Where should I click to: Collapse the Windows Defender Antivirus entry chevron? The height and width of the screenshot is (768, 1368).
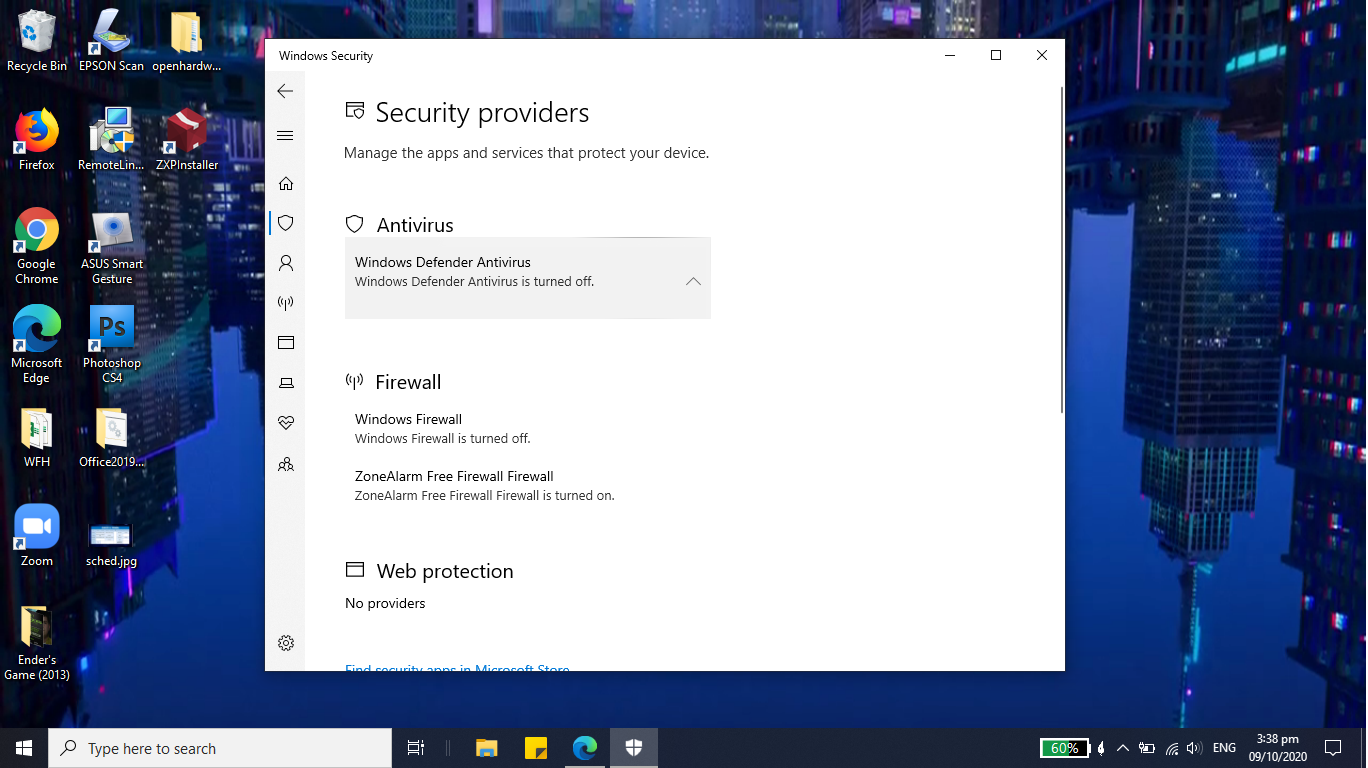point(693,282)
